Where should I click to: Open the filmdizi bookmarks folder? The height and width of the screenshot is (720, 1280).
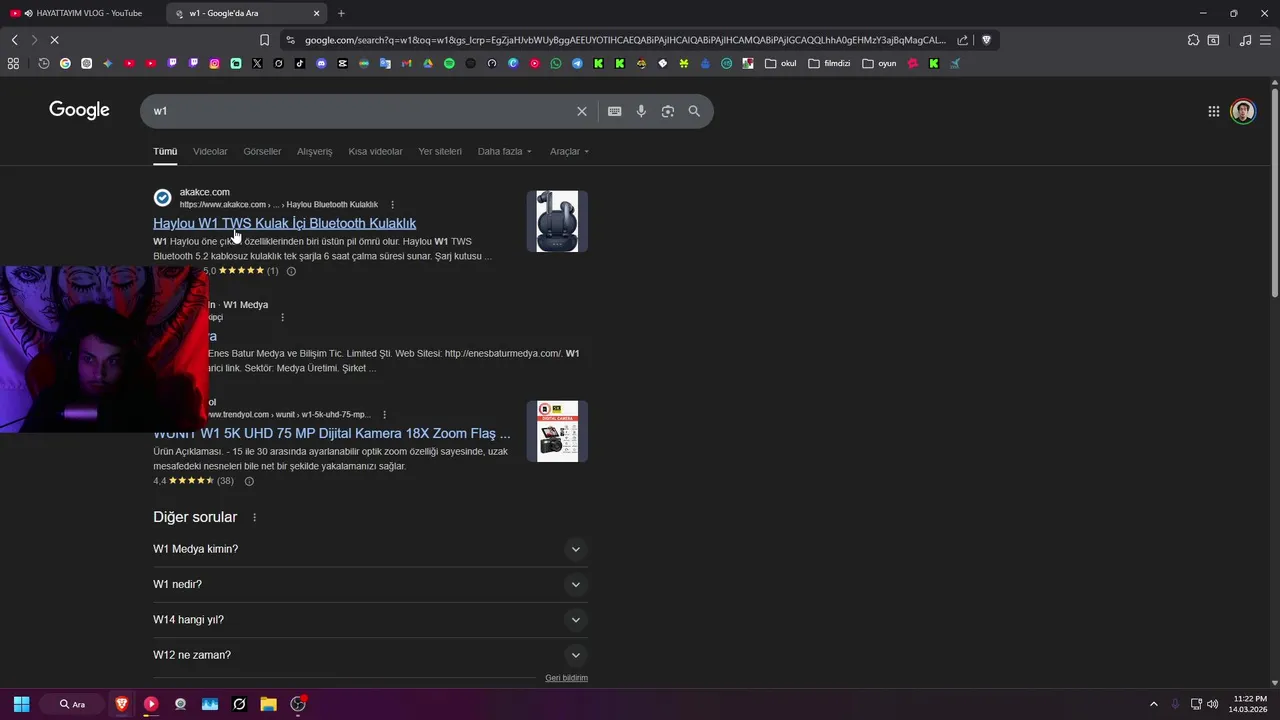(x=829, y=63)
